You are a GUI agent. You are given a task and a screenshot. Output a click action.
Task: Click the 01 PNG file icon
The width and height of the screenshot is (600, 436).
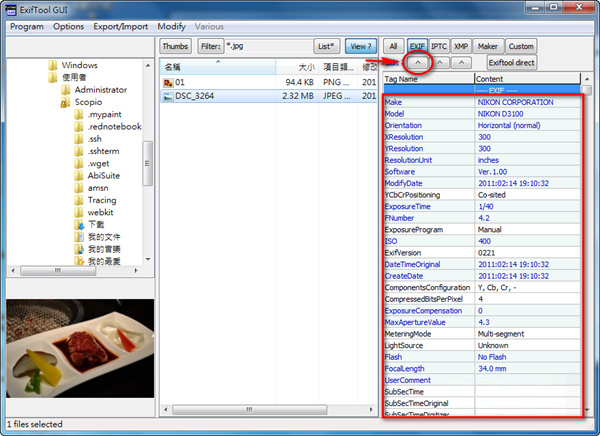tap(168, 81)
